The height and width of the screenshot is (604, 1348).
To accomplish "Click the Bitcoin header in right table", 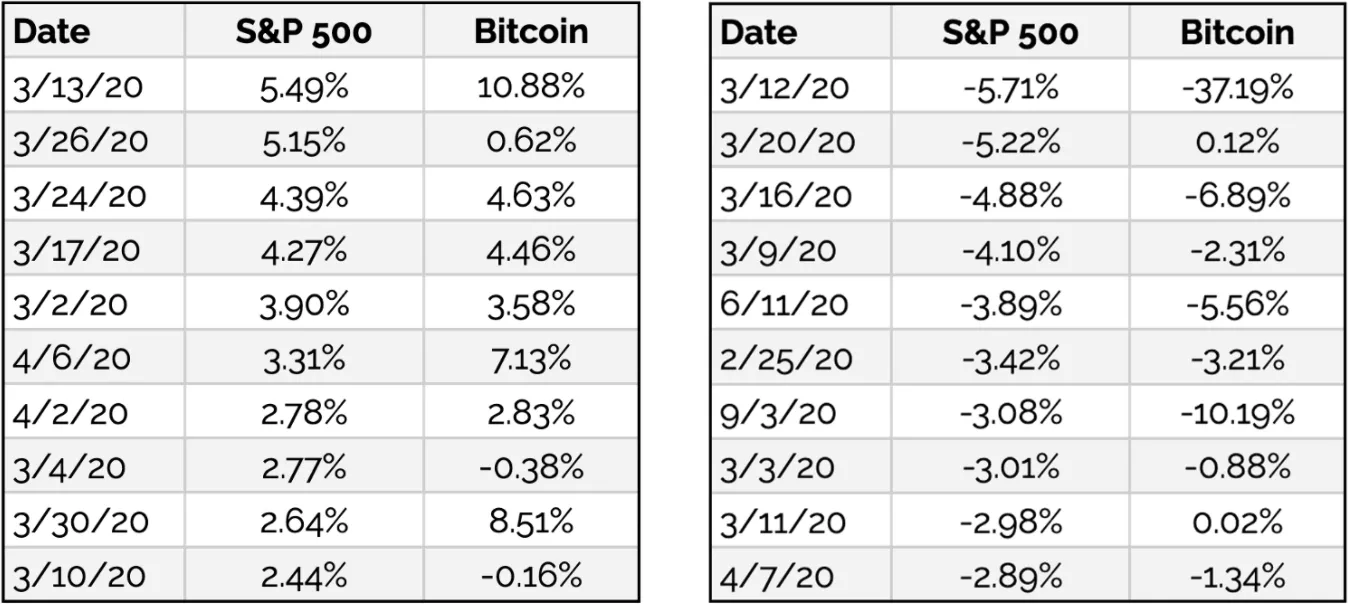I will pos(1237,32).
